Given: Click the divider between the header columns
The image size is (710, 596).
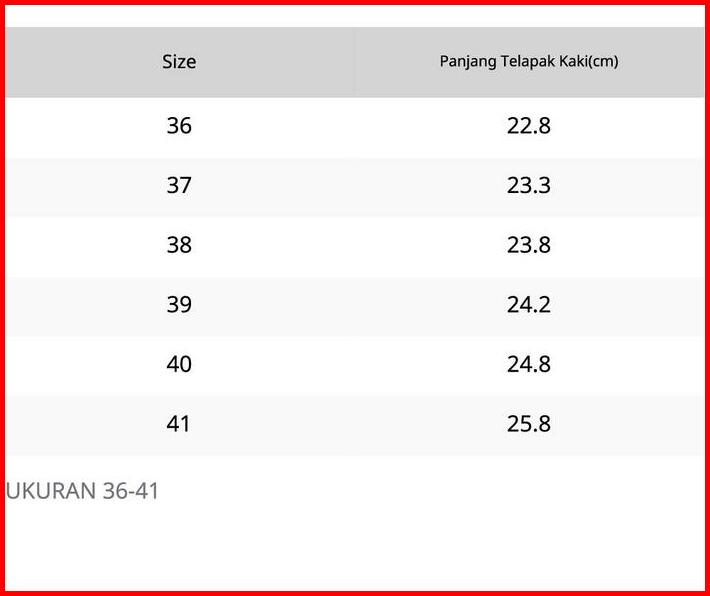Looking at the screenshot, I should pyautogui.click(x=354, y=62).
